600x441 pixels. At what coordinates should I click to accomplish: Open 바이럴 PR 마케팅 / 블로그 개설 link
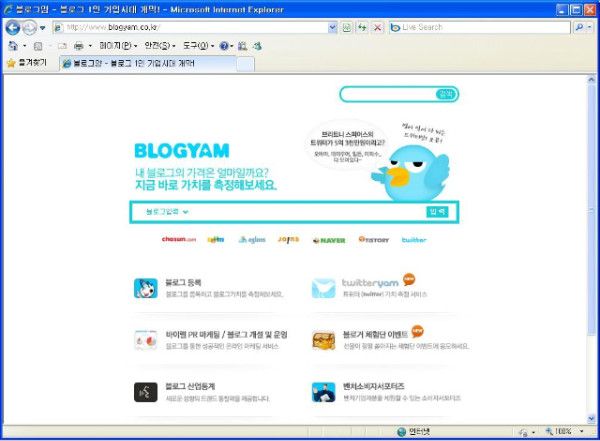227,335
